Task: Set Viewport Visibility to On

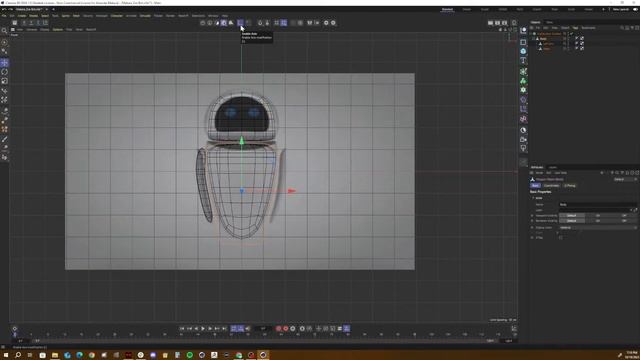Action: coord(598,216)
